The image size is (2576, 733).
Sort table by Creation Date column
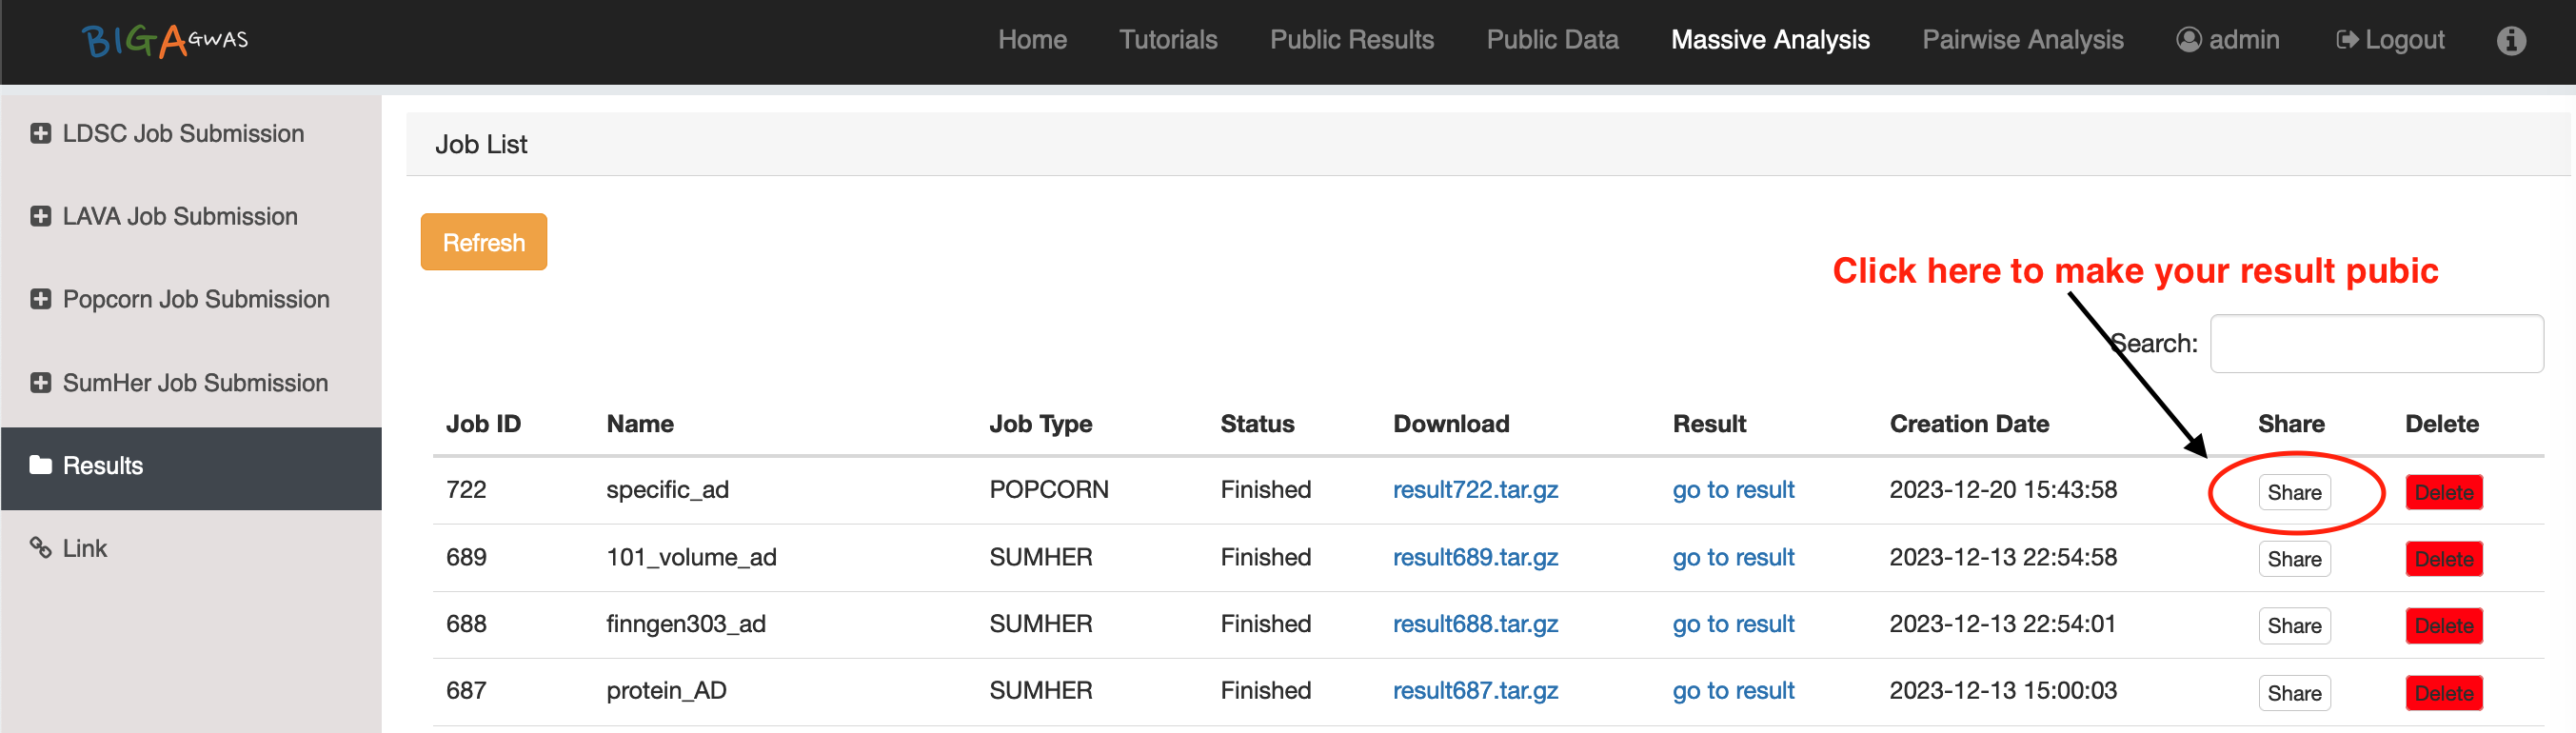tap(1968, 424)
